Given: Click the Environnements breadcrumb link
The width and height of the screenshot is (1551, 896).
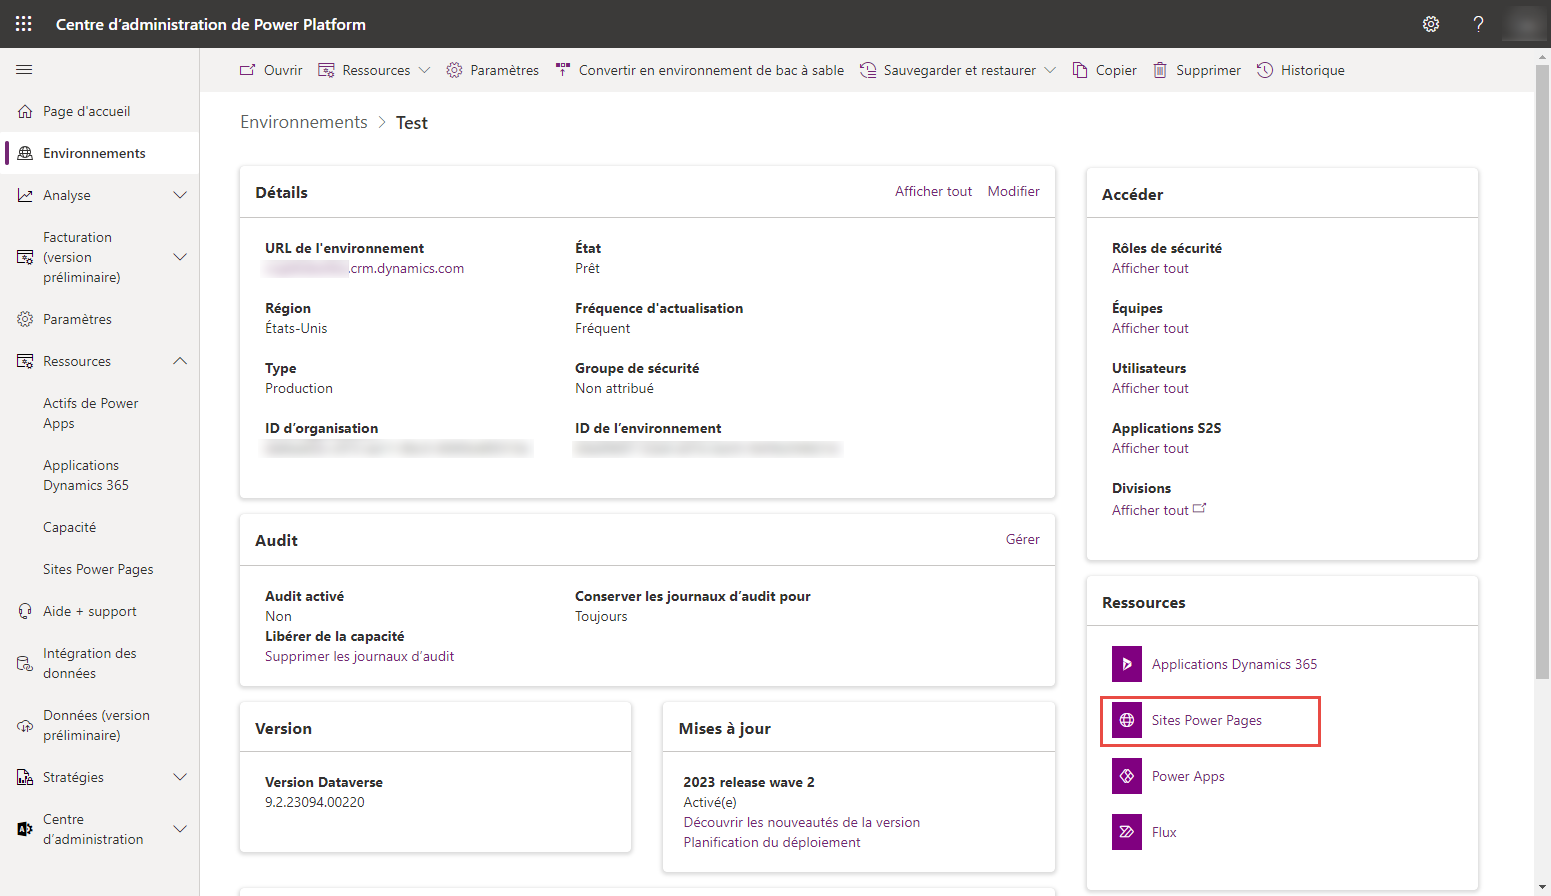Looking at the screenshot, I should [304, 122].
